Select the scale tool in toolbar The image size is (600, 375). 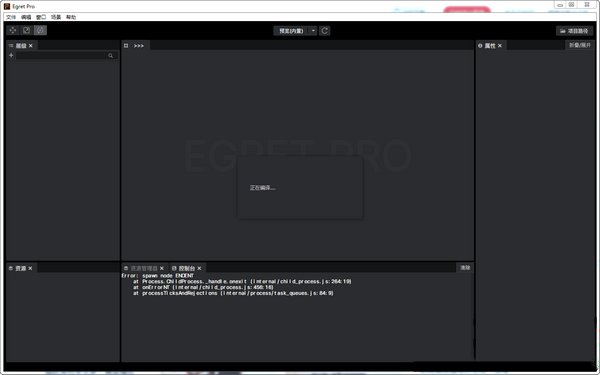click(x=26, y=30)
